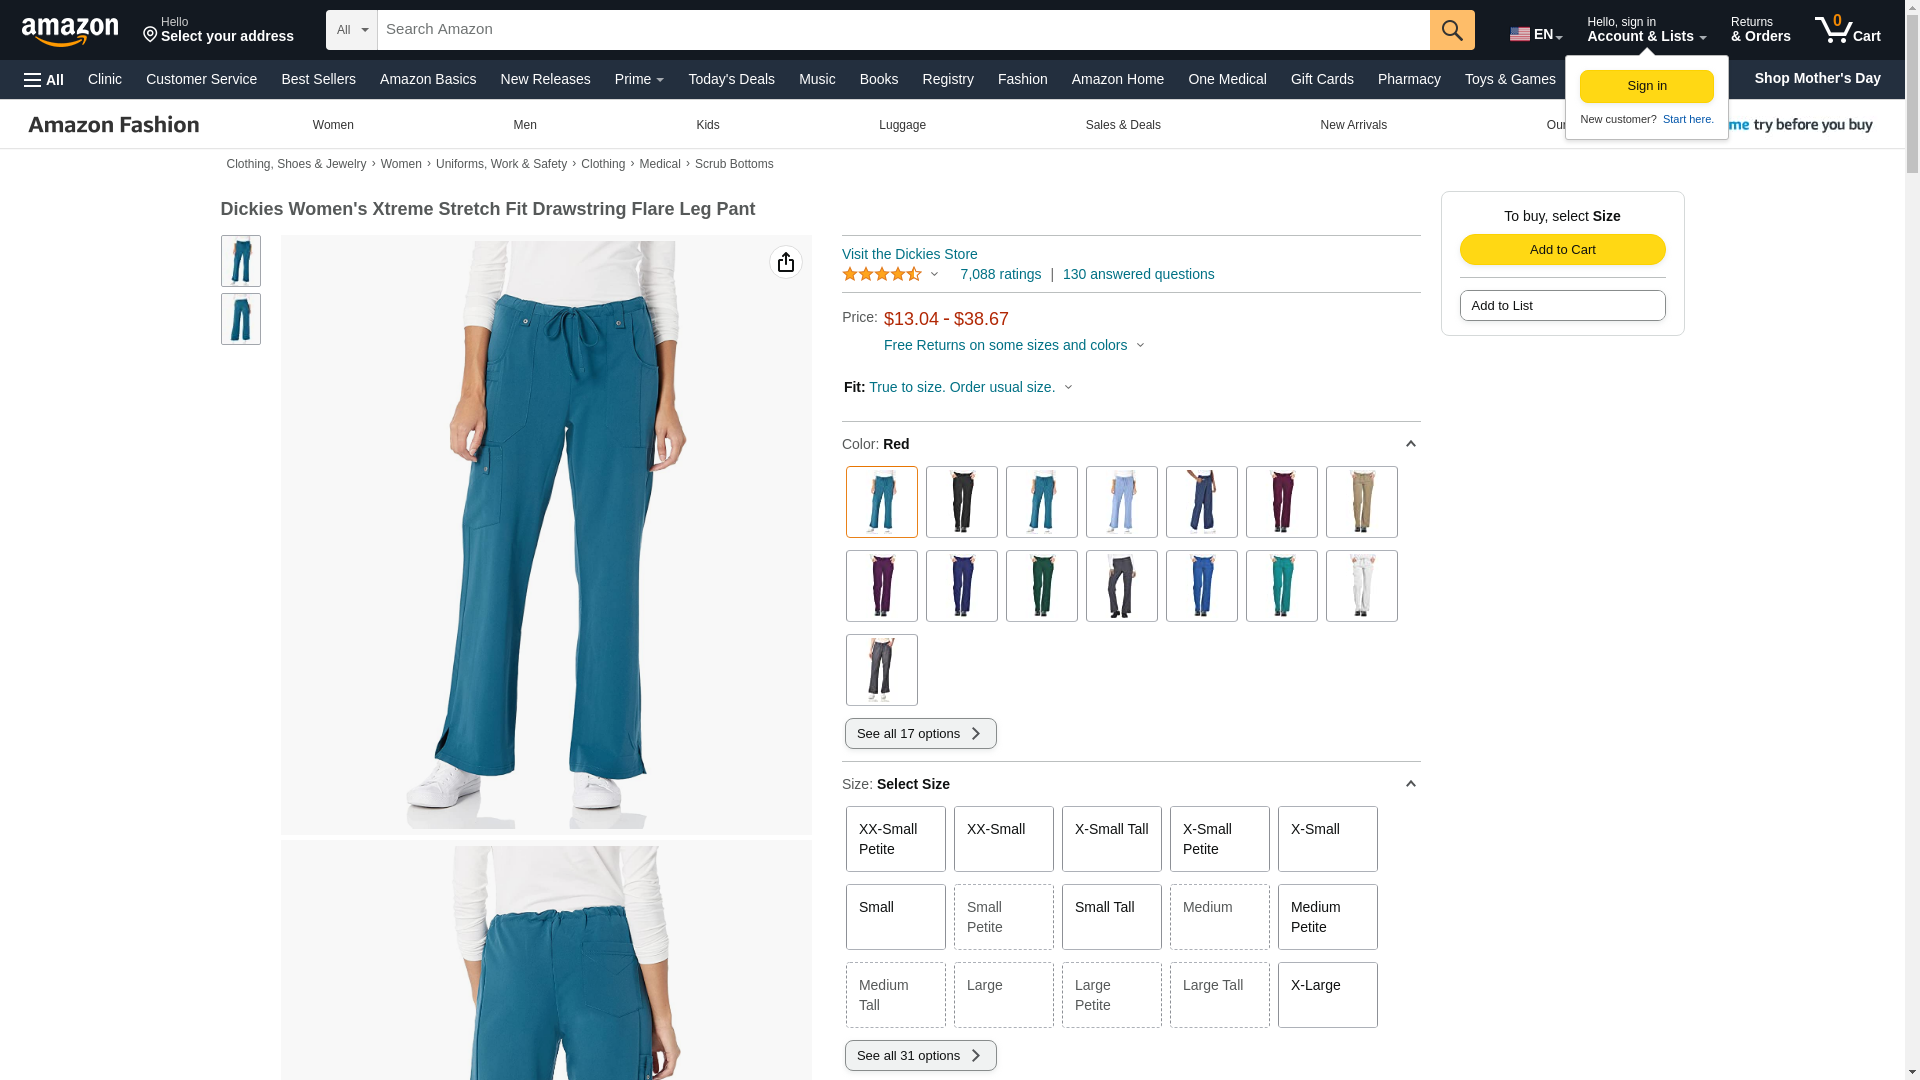Select the white color swatch
Image resolution: width=1920 pixels, height=1080 pixels.
tap(1362, 586)
